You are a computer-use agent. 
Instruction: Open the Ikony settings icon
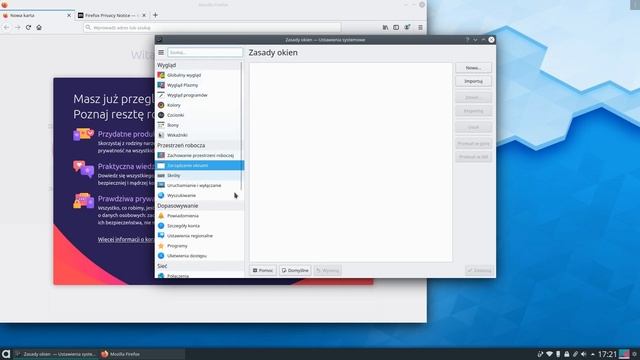coord(161,125)
